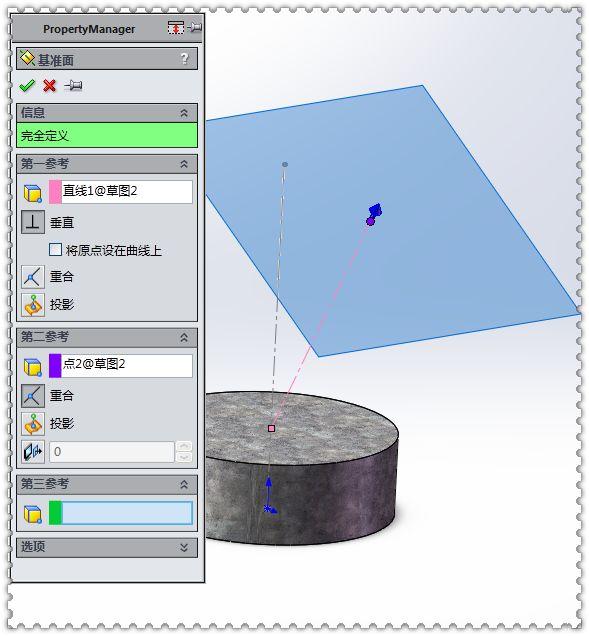Click the pink first reference color swatch
Image resolution: width=589 pixels, height=636 pixels.
tap(55, 191)
